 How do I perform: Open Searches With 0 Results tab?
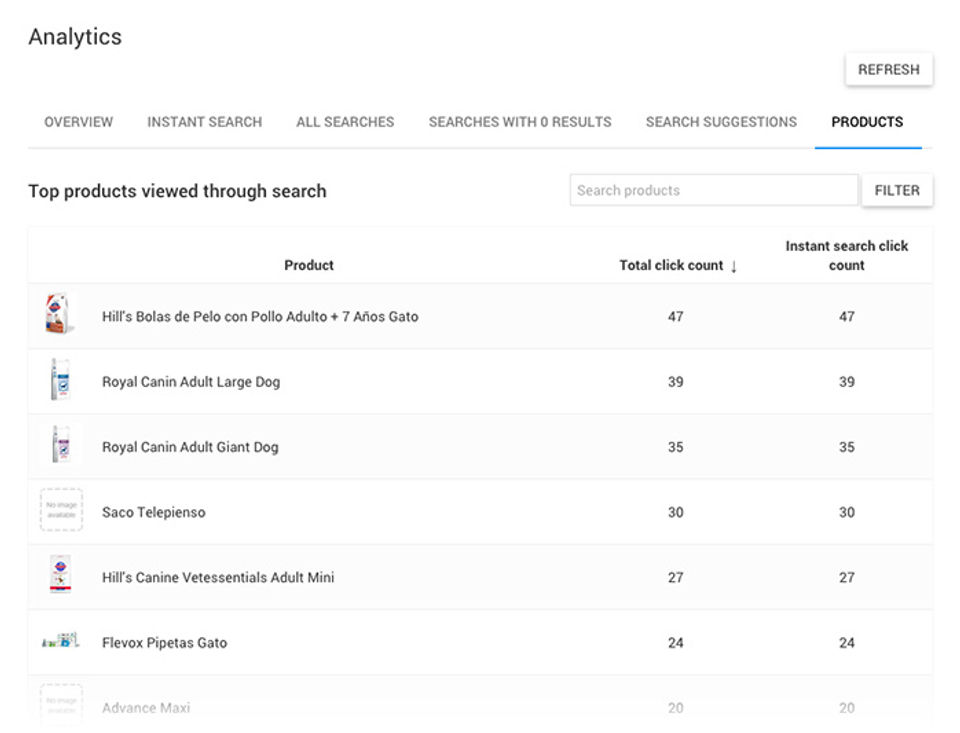(520, 122)
